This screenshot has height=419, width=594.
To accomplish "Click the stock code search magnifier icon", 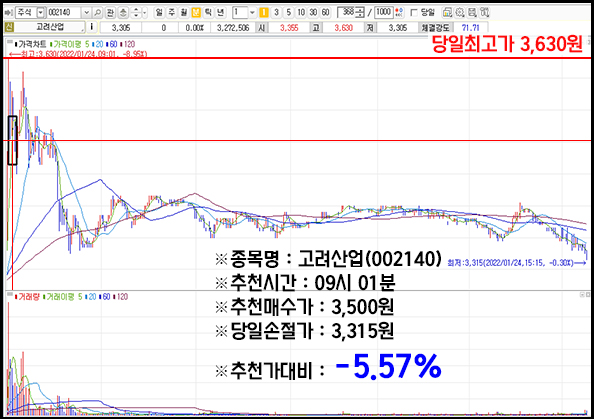I will click(x=98, y=13).
